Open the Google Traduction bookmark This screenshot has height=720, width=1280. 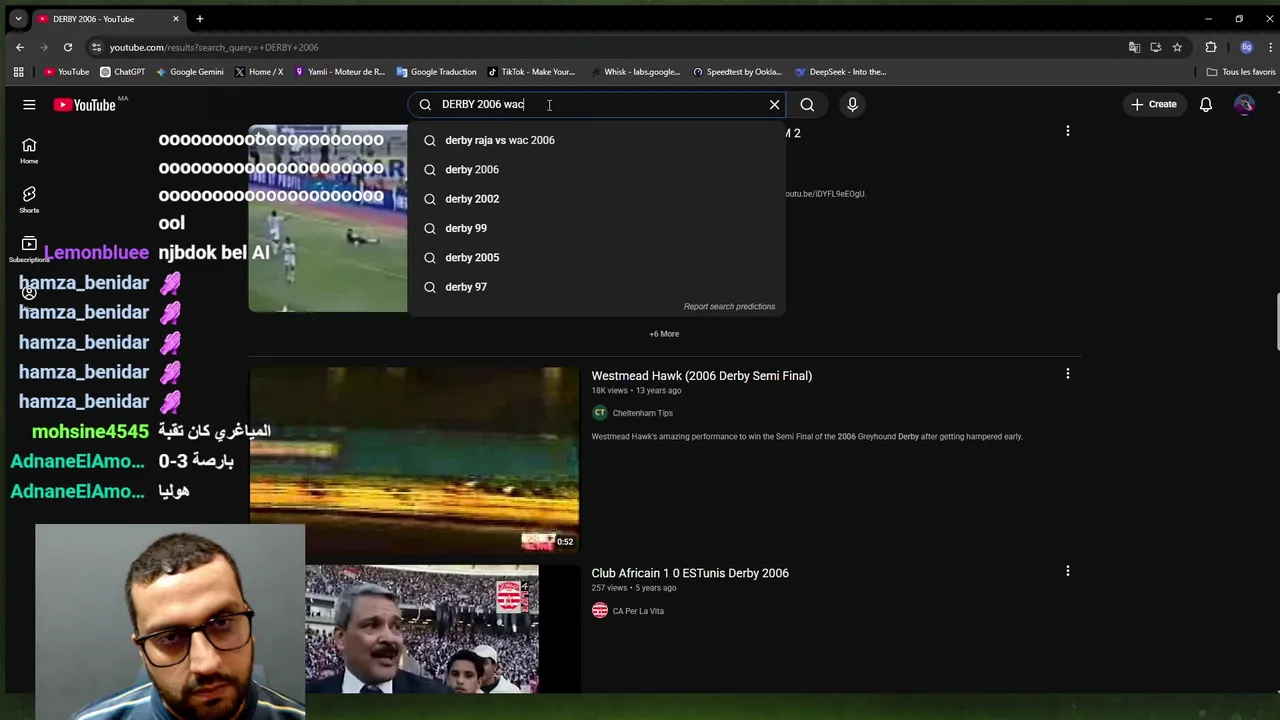click(x=436, y=72)
